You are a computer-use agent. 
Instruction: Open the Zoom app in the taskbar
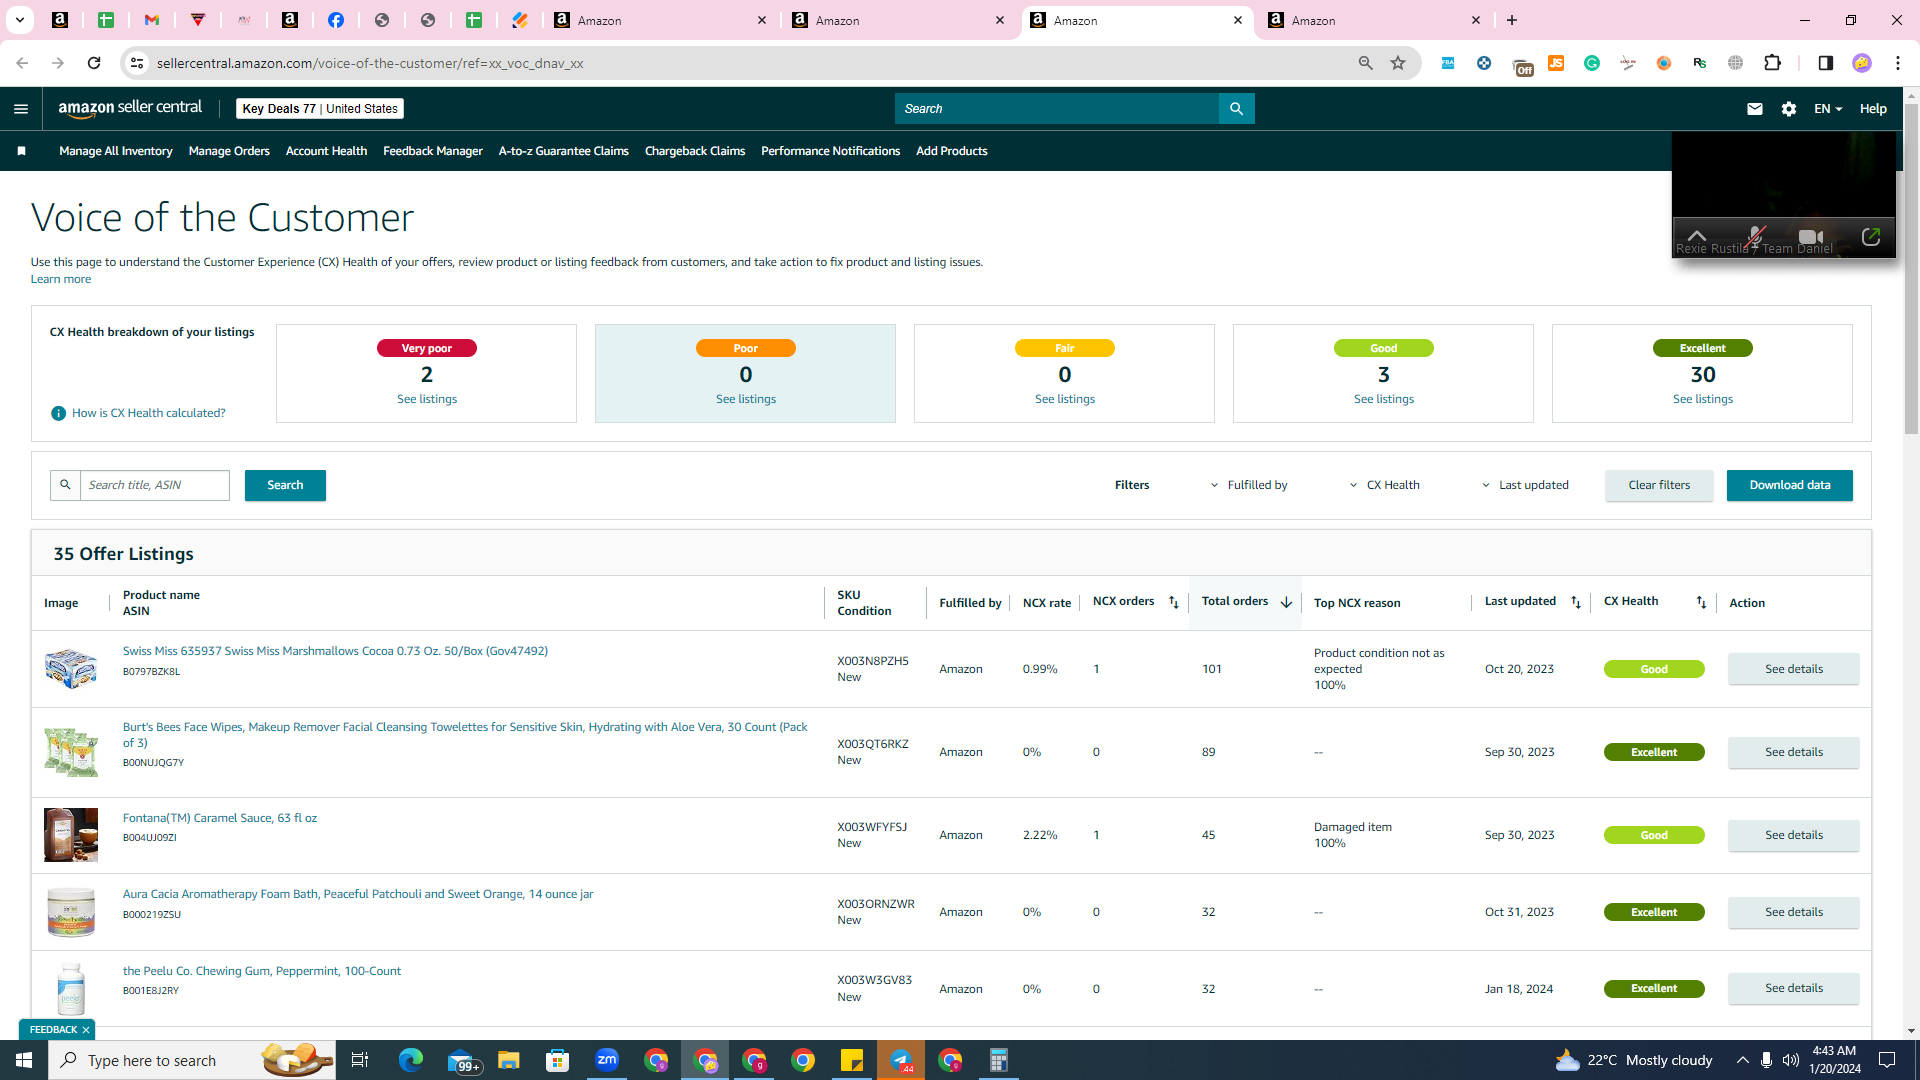[x=607, y=1060]
